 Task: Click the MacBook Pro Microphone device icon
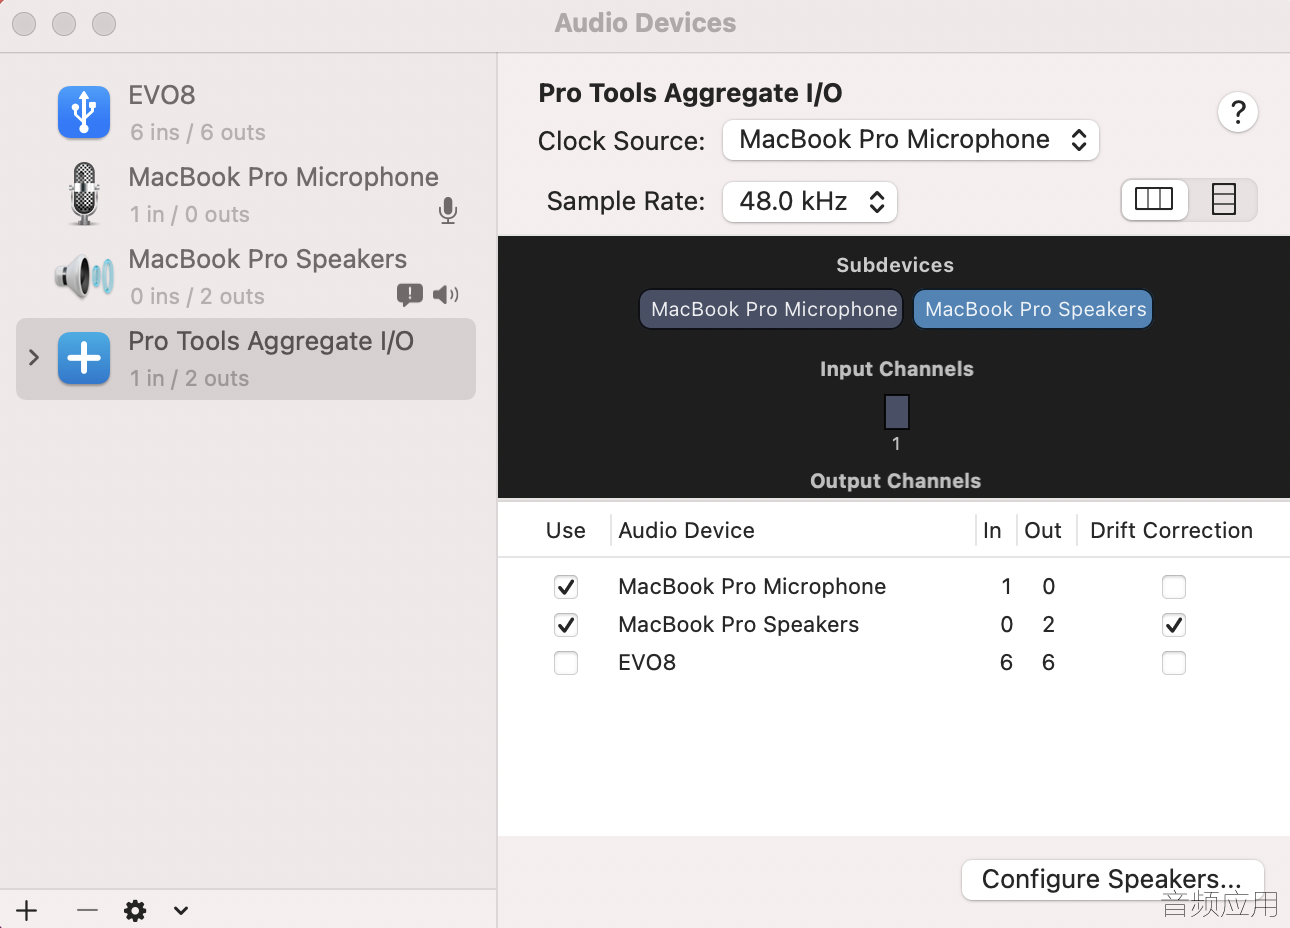click(x=85, y=194)
